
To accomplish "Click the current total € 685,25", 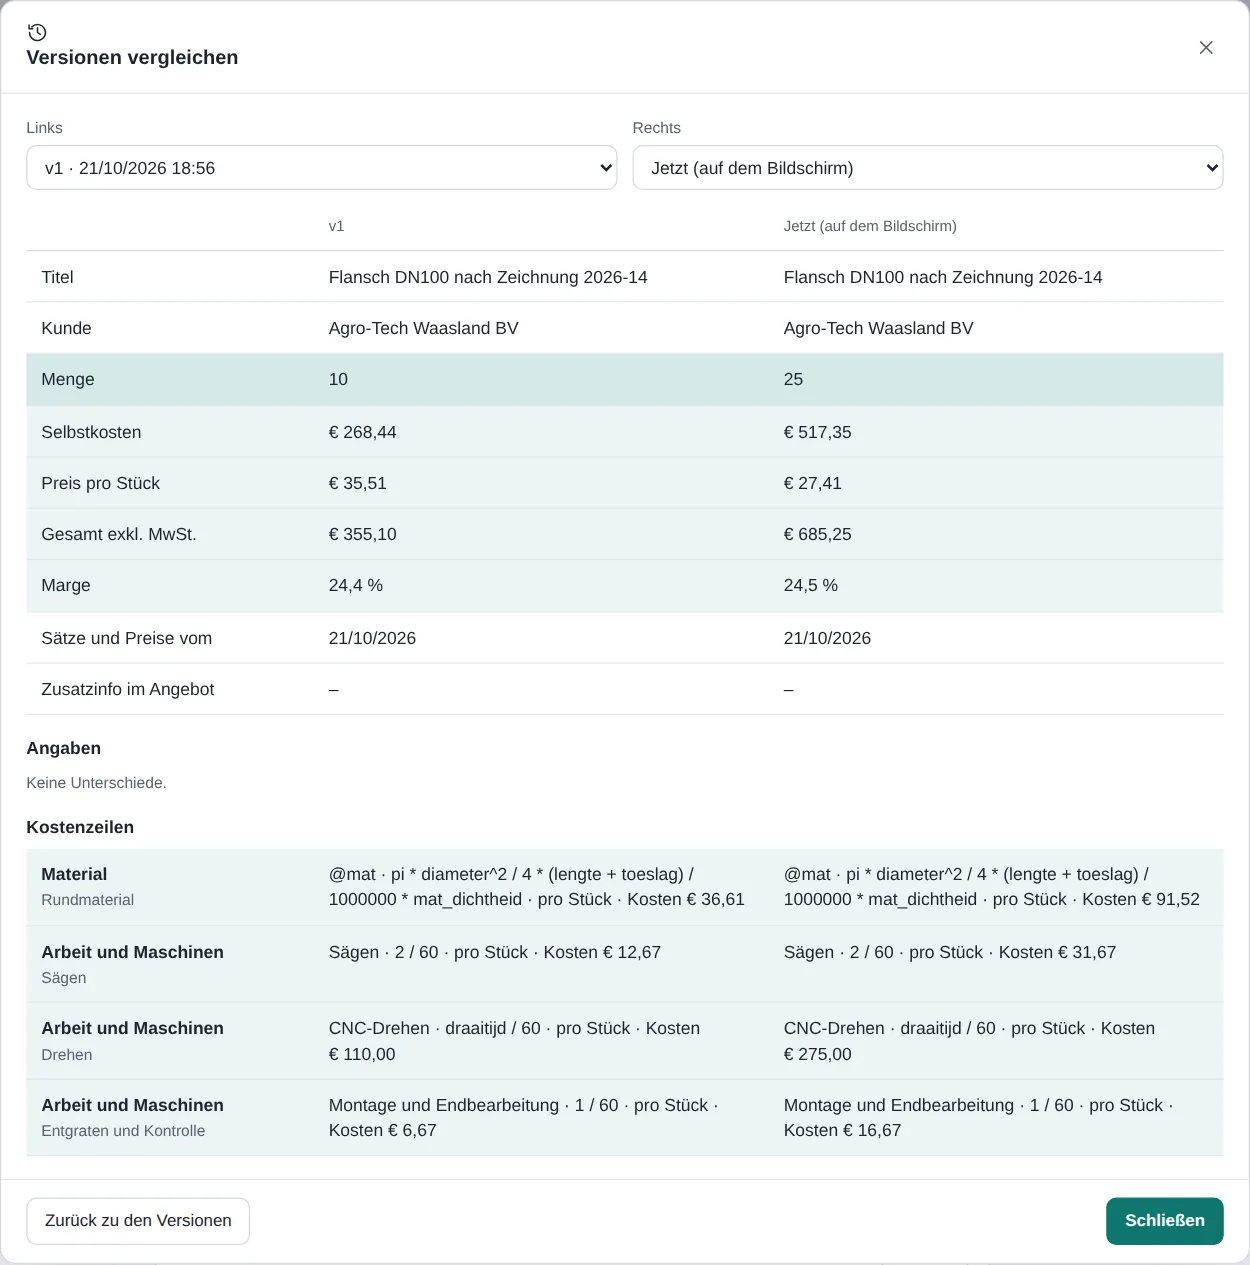I will tap(817, 534).
